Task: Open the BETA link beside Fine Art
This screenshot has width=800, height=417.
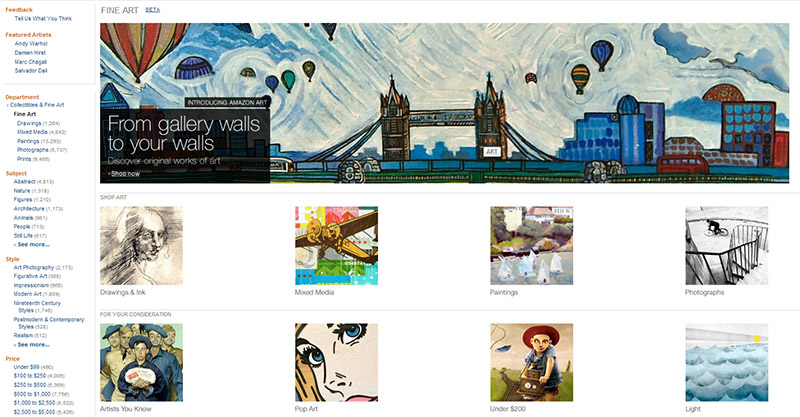Action: 153,10
